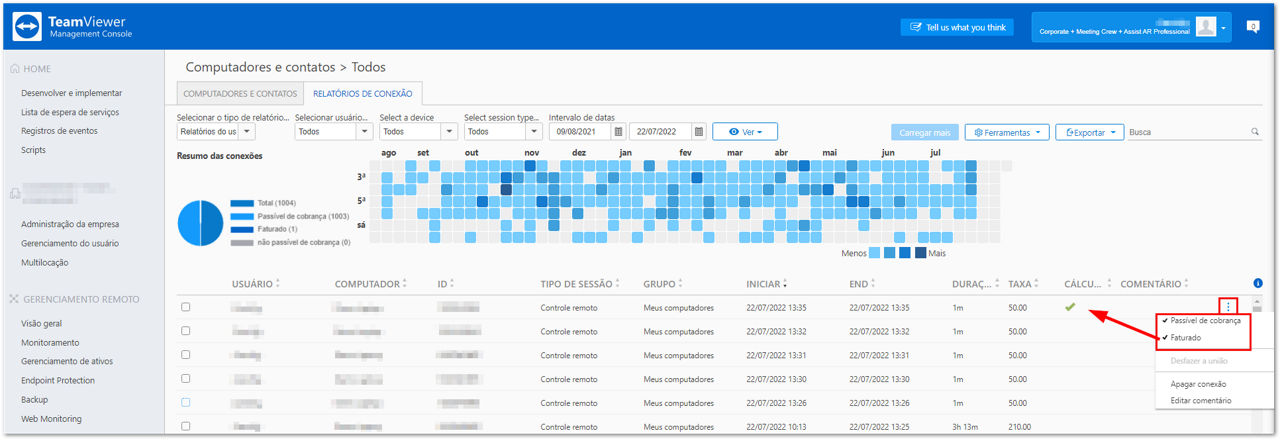Open Scripts in the sidebar
The height and width of the screenshot is (440, 1280).
[x=34, y=150]
